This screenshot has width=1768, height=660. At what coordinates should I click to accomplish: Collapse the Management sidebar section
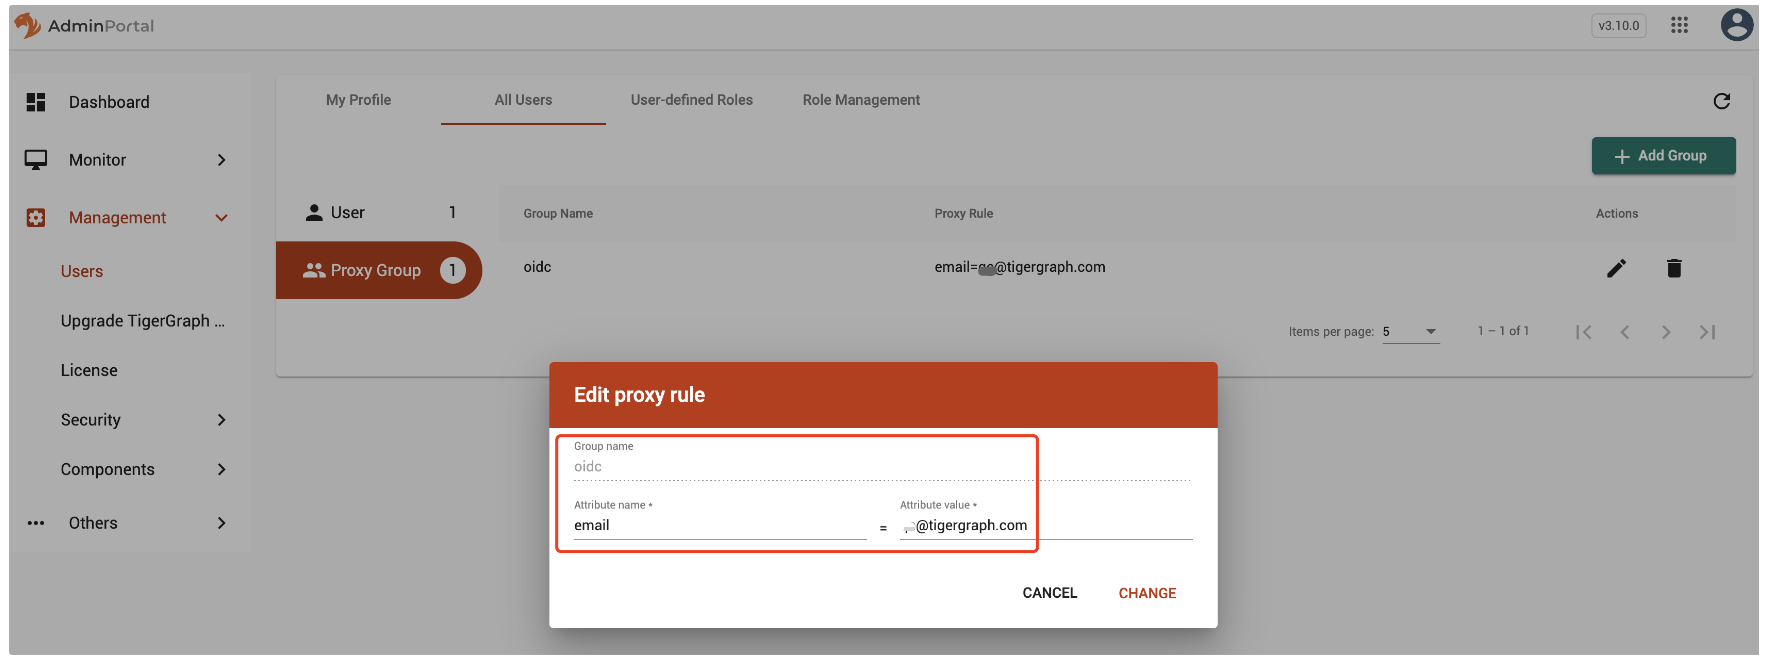tap(221, 218)
